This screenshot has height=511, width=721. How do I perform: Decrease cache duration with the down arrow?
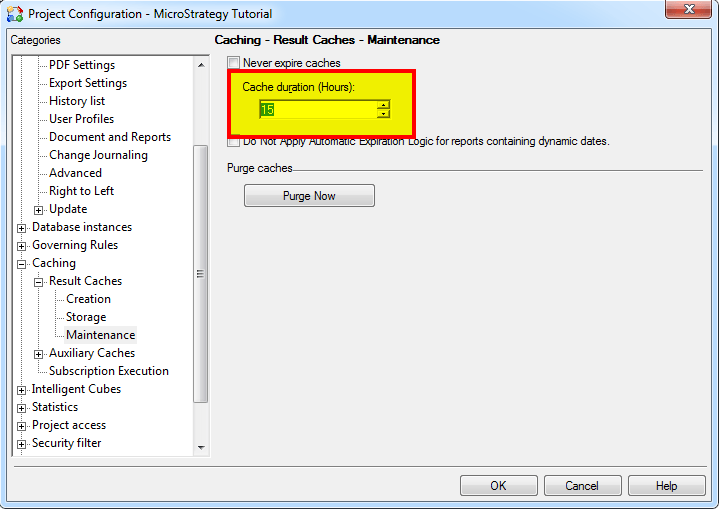coord(383,114)
